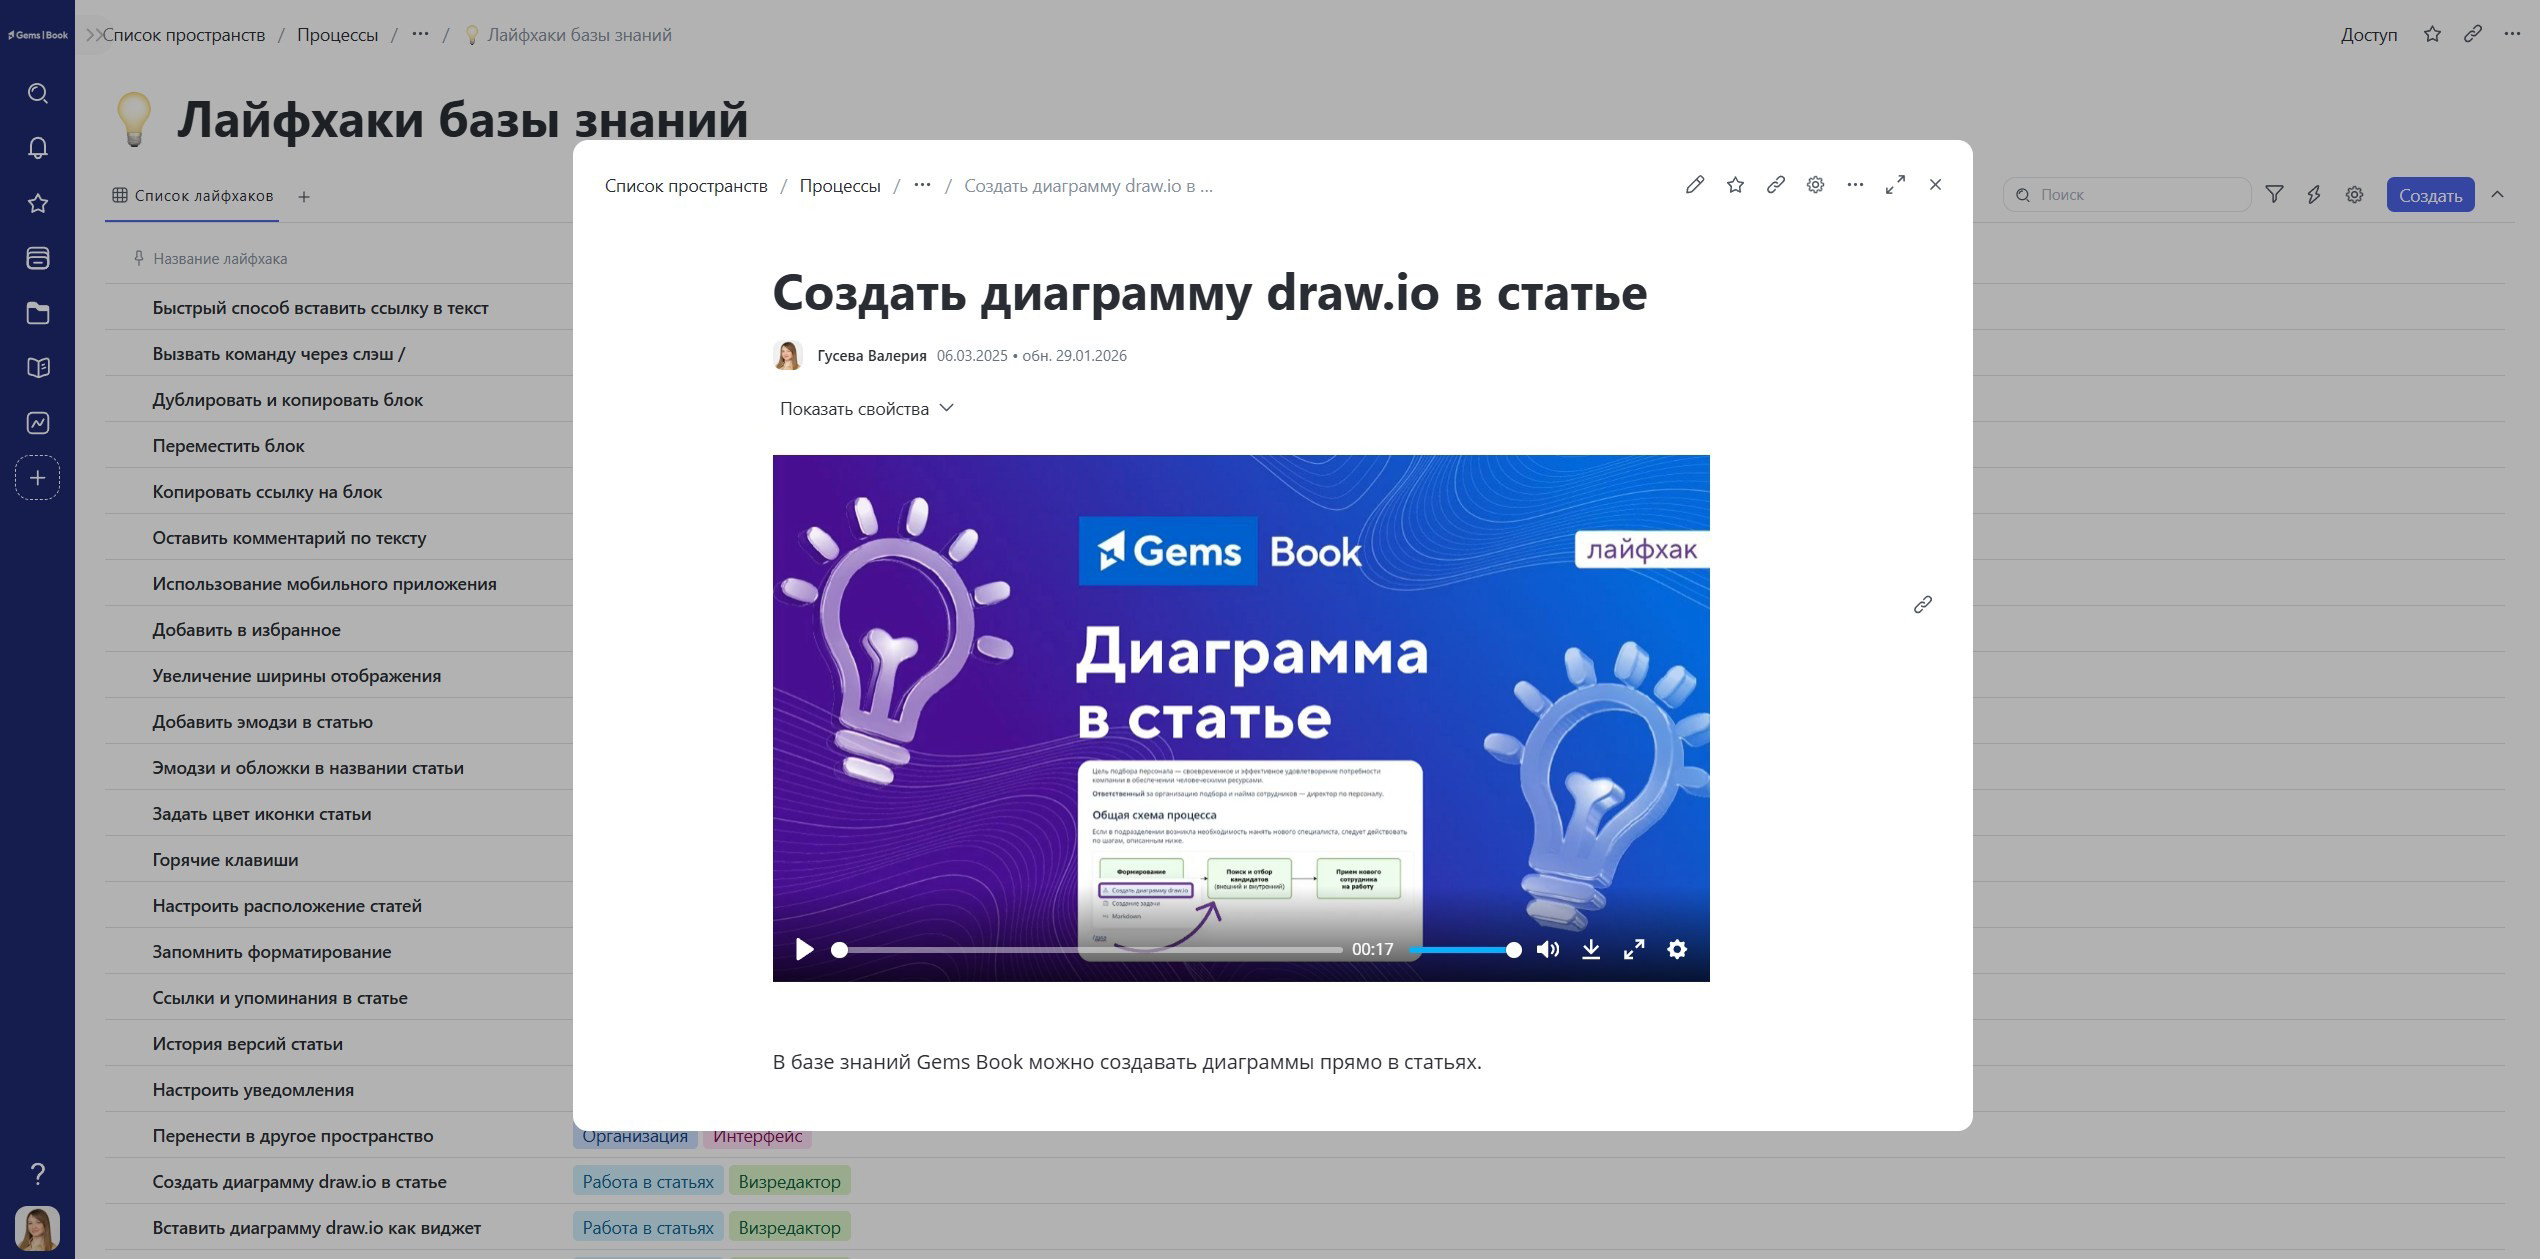Screen dimensions: 2540x1259
Task: Open the knowledge base book icon
Action: pyautogui.click(x=38, y=368)
